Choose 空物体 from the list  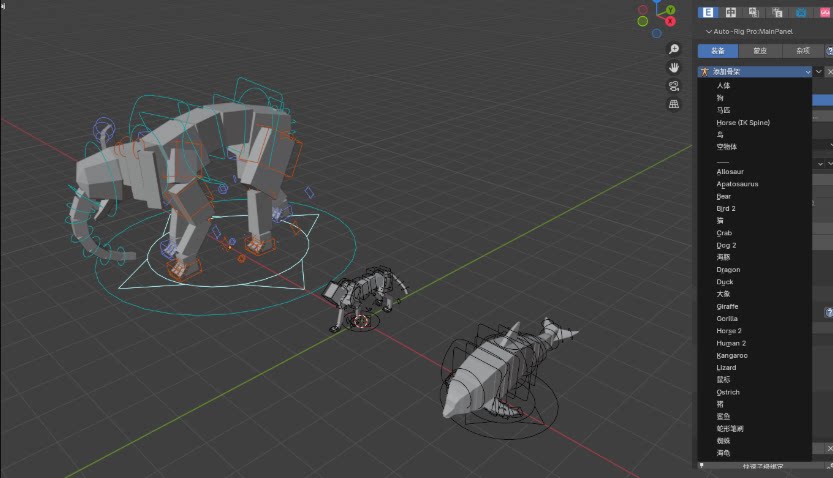coord(726,147)
